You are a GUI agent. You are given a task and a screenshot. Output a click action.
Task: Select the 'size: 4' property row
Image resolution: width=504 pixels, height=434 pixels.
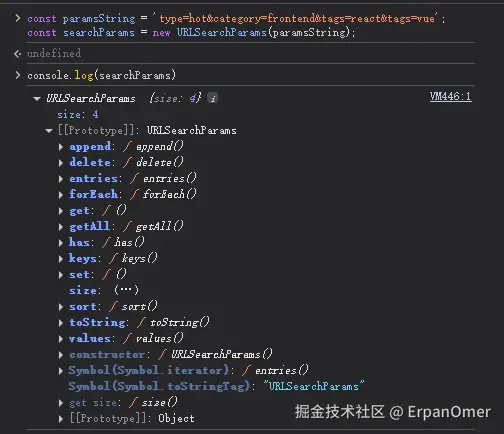[78, 115]
